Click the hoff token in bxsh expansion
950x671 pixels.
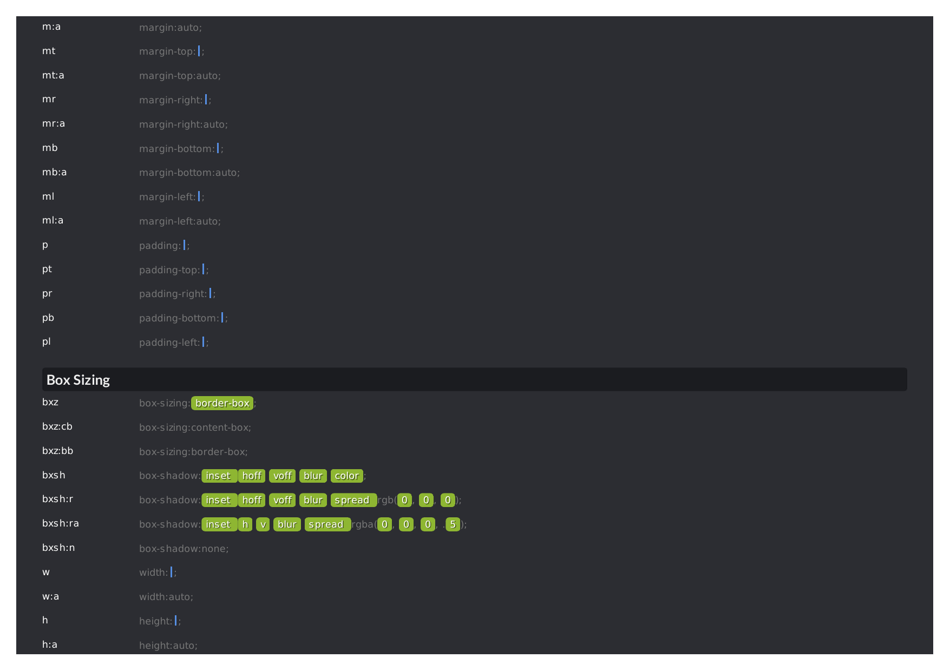251,476
